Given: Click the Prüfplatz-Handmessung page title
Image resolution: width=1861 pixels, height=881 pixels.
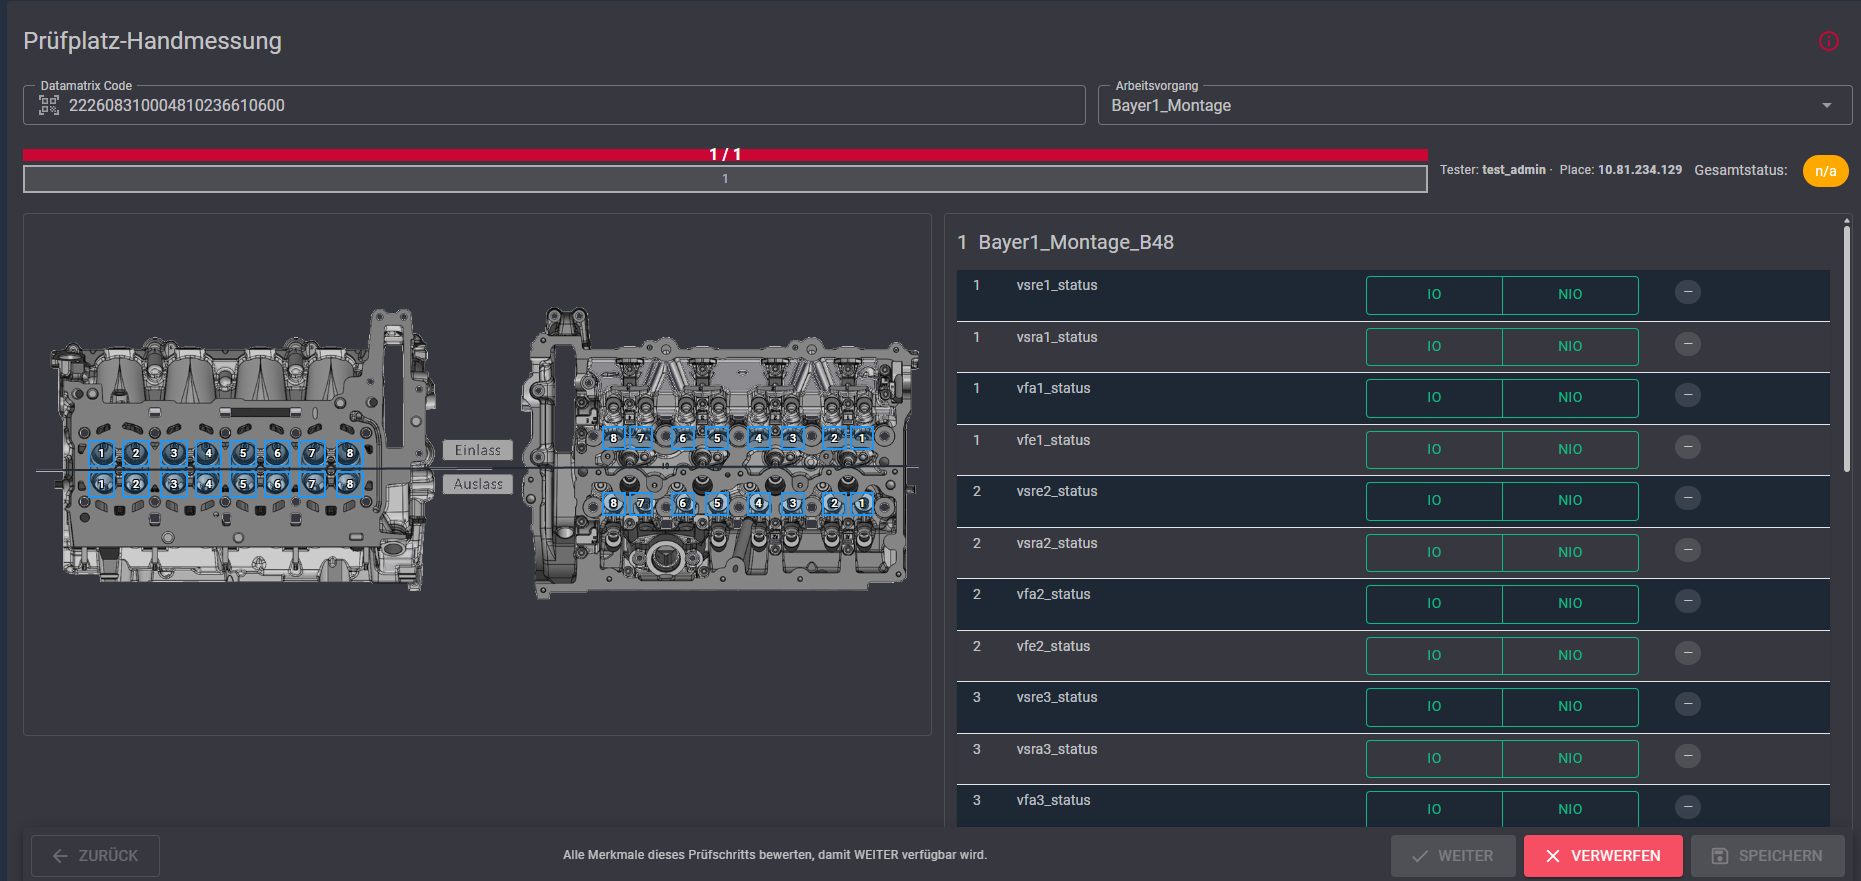Looking at the screenshot, I should [x=153, y=41].
